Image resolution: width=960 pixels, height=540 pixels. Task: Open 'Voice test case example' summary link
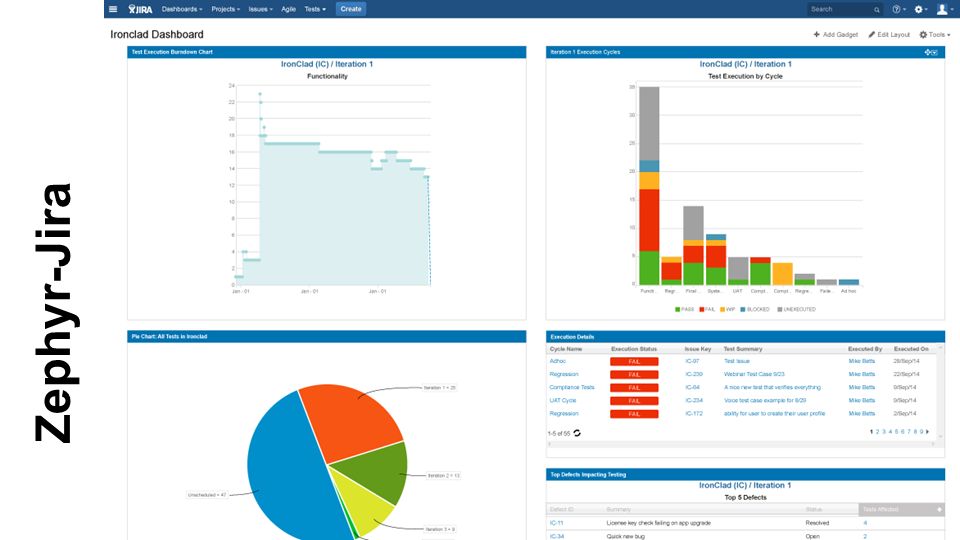(x=765, y=400)
